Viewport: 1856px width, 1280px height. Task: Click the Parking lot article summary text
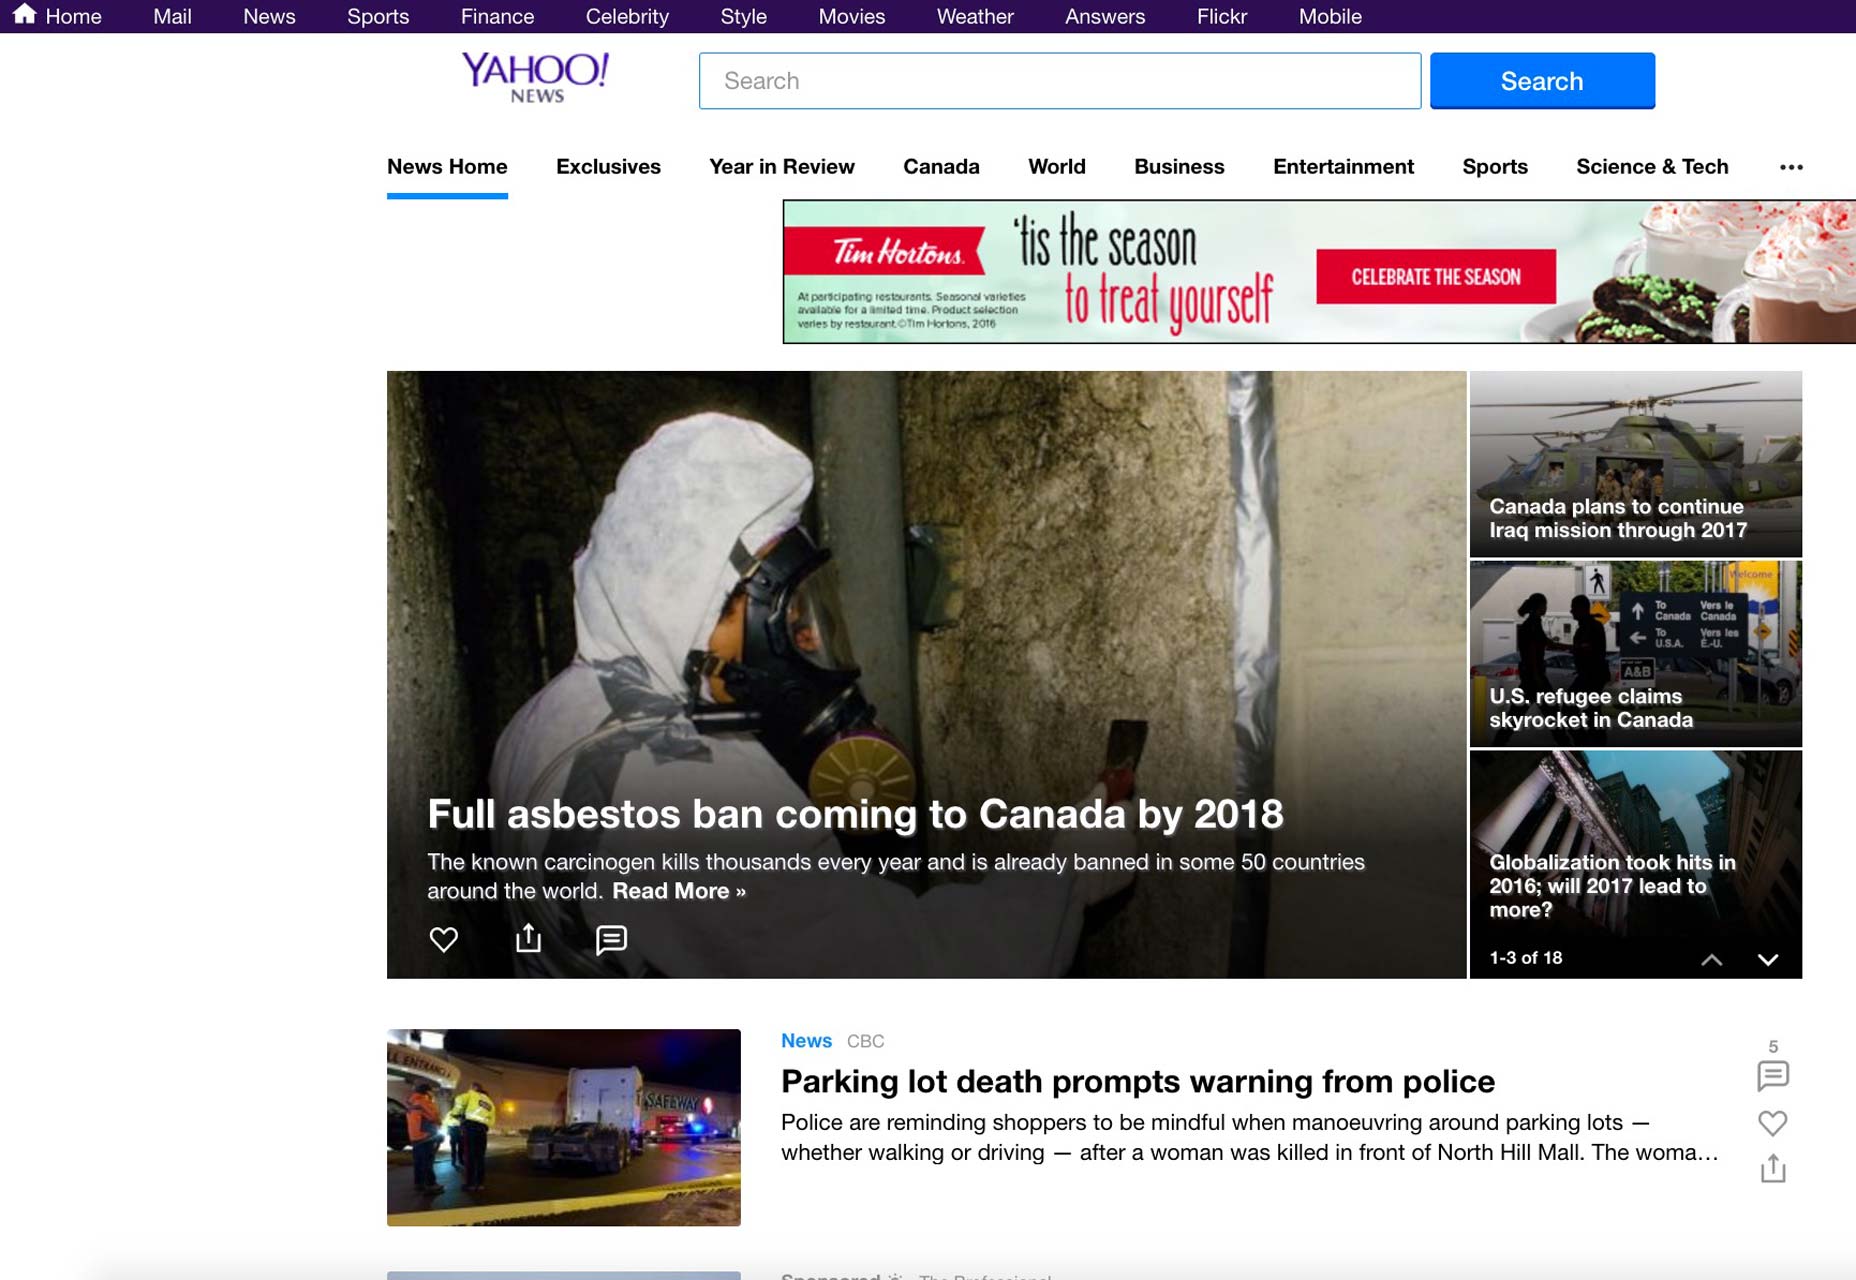tap(1249, 1137)
